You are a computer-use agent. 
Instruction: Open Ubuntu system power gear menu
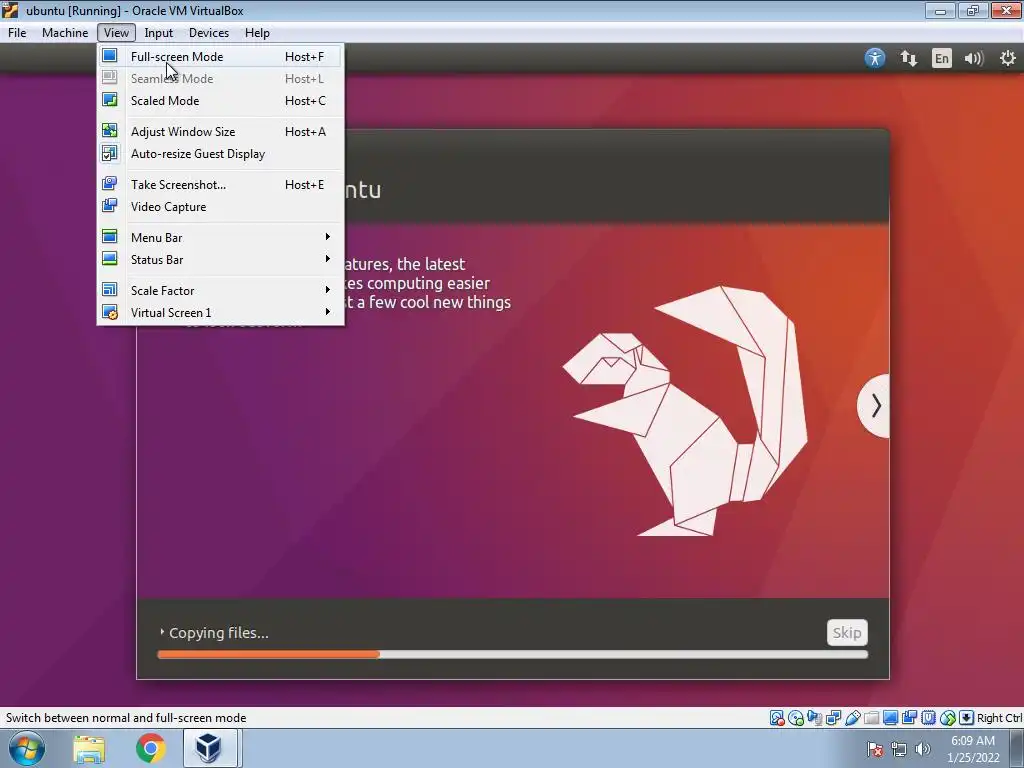tap(1008, 58)
